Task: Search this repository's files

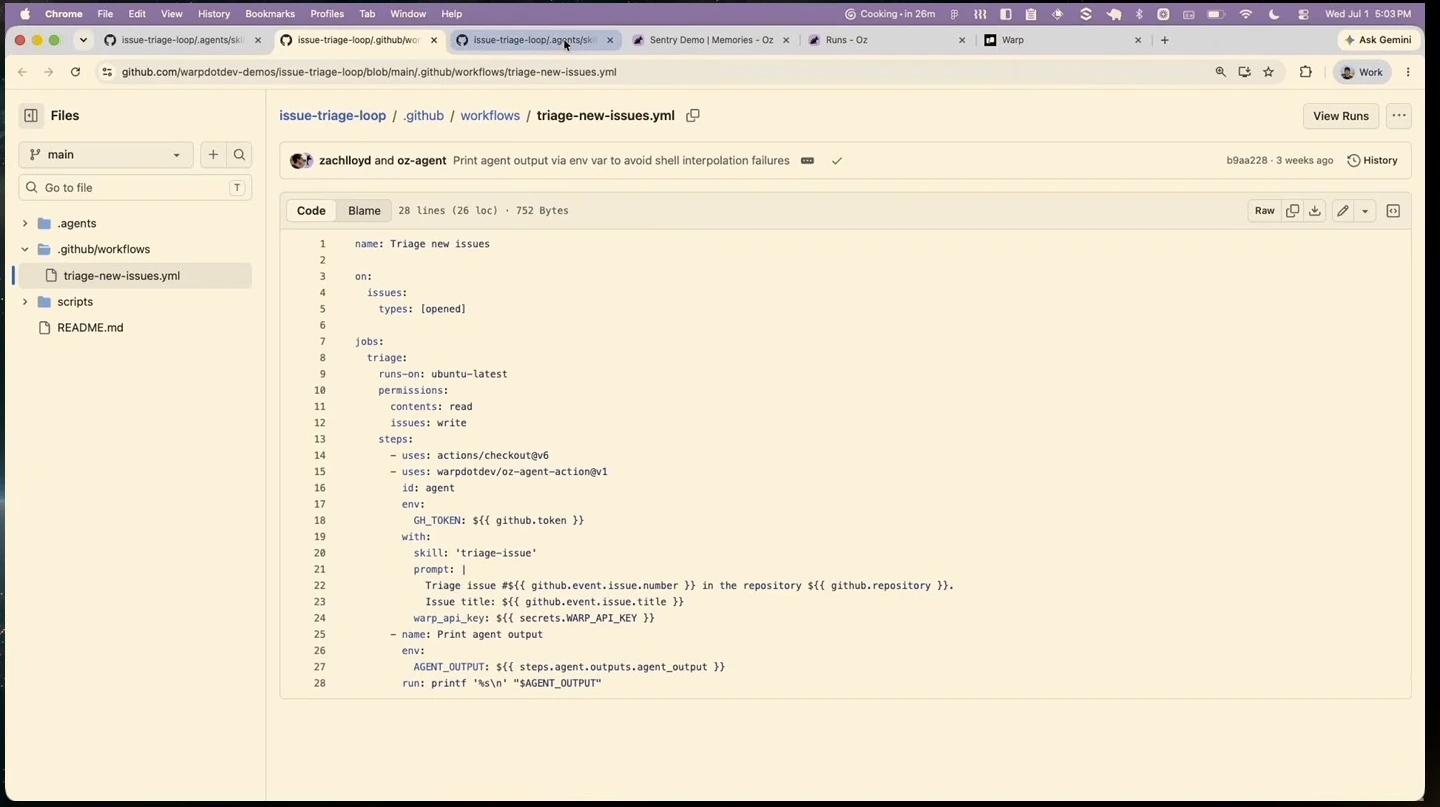Action: 239,155
